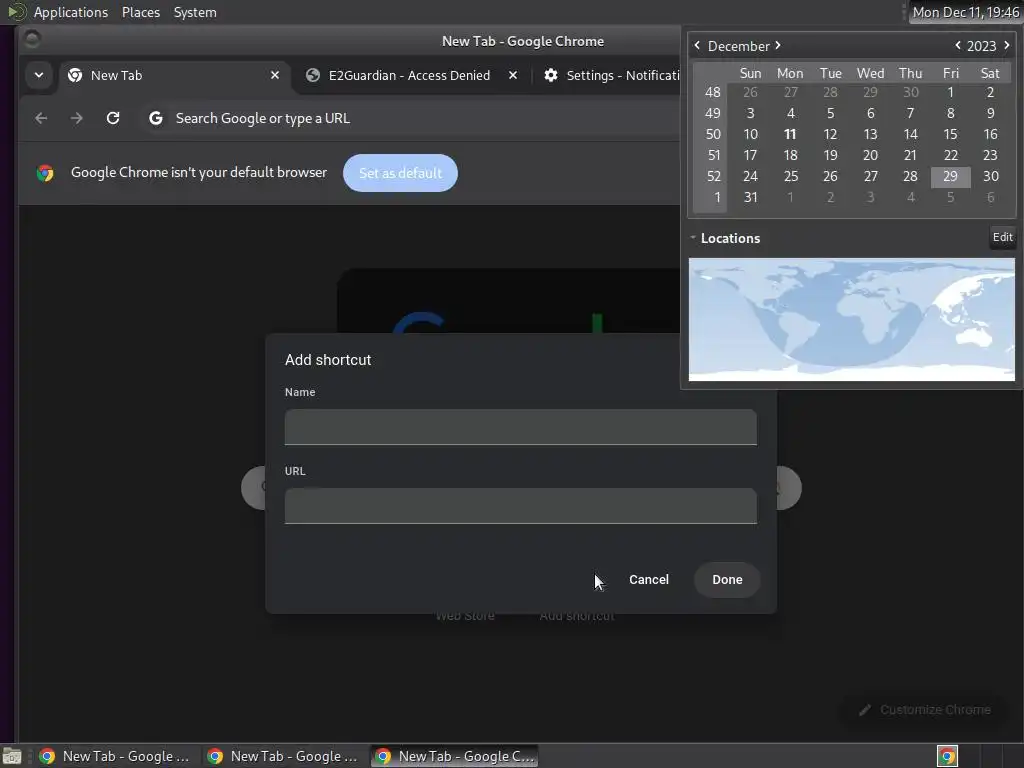This screenshot has width=1024, height=768.
Task: Close the New Tab tab
Action: coord(275,75)
